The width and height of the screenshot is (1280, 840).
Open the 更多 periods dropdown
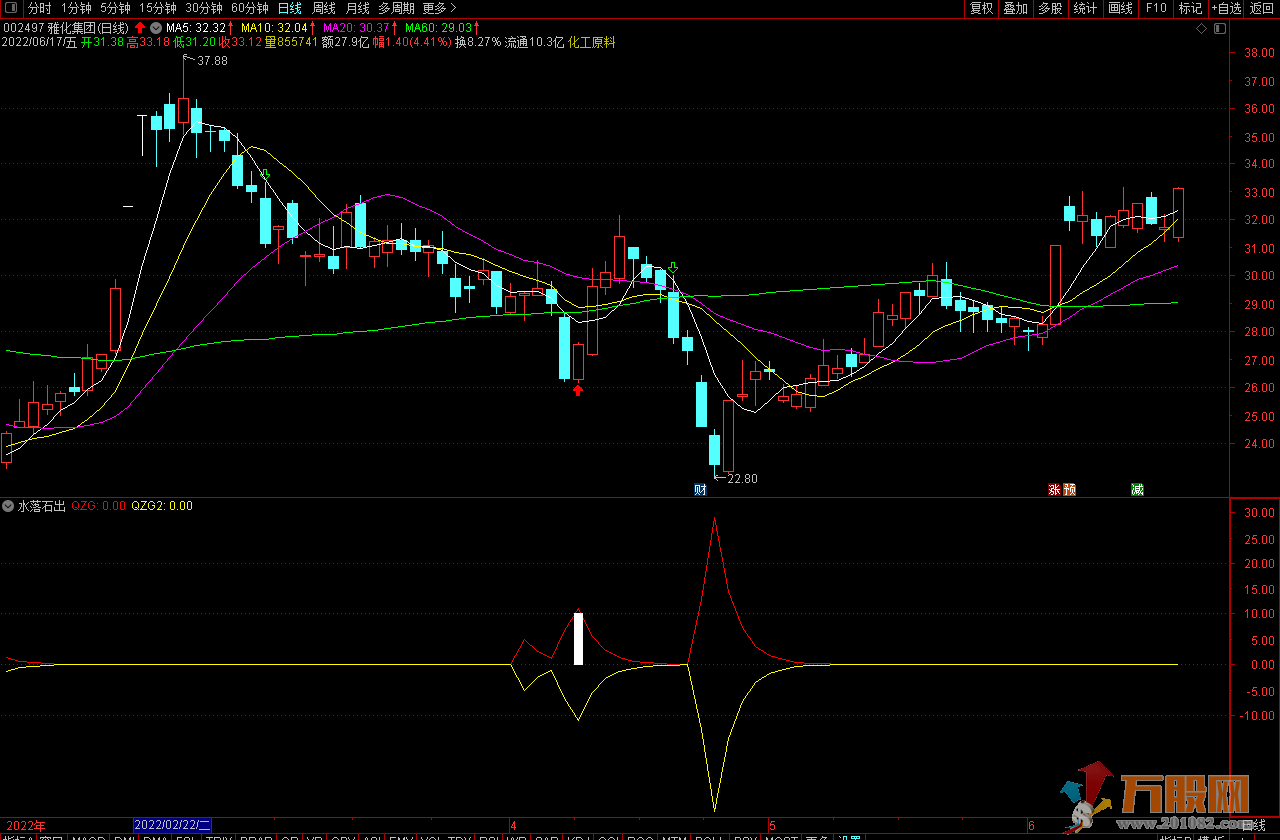tap(439, 8)
